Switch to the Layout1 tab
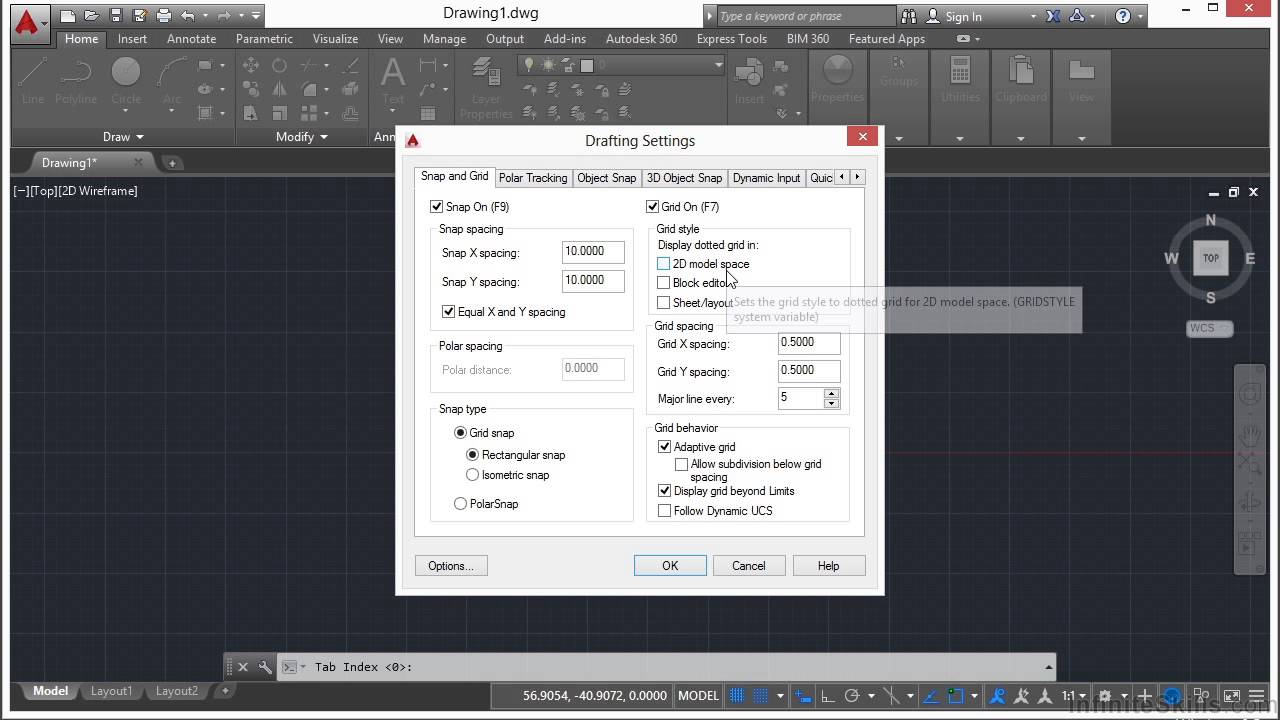Screen dimensions: 1280x720 coord(111,691)
